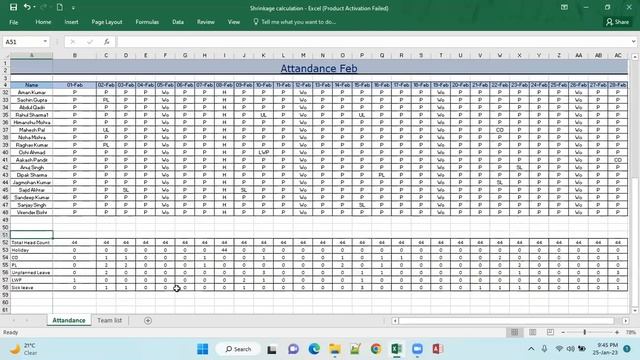Open Google Chrome from taskbar
Image resolution: width=640 pixels, height=360 pixels.
(376, 349)
